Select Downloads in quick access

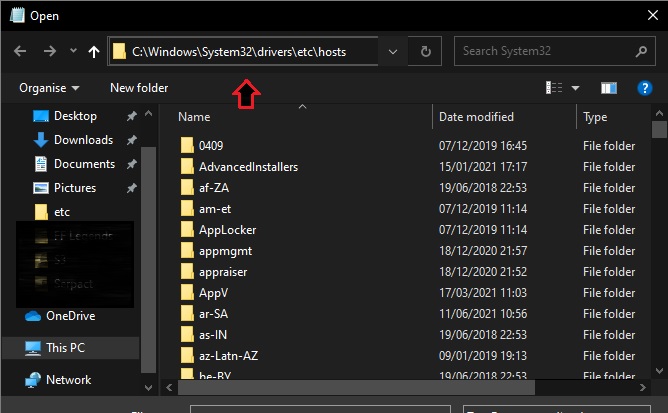[x=83, y=140]
